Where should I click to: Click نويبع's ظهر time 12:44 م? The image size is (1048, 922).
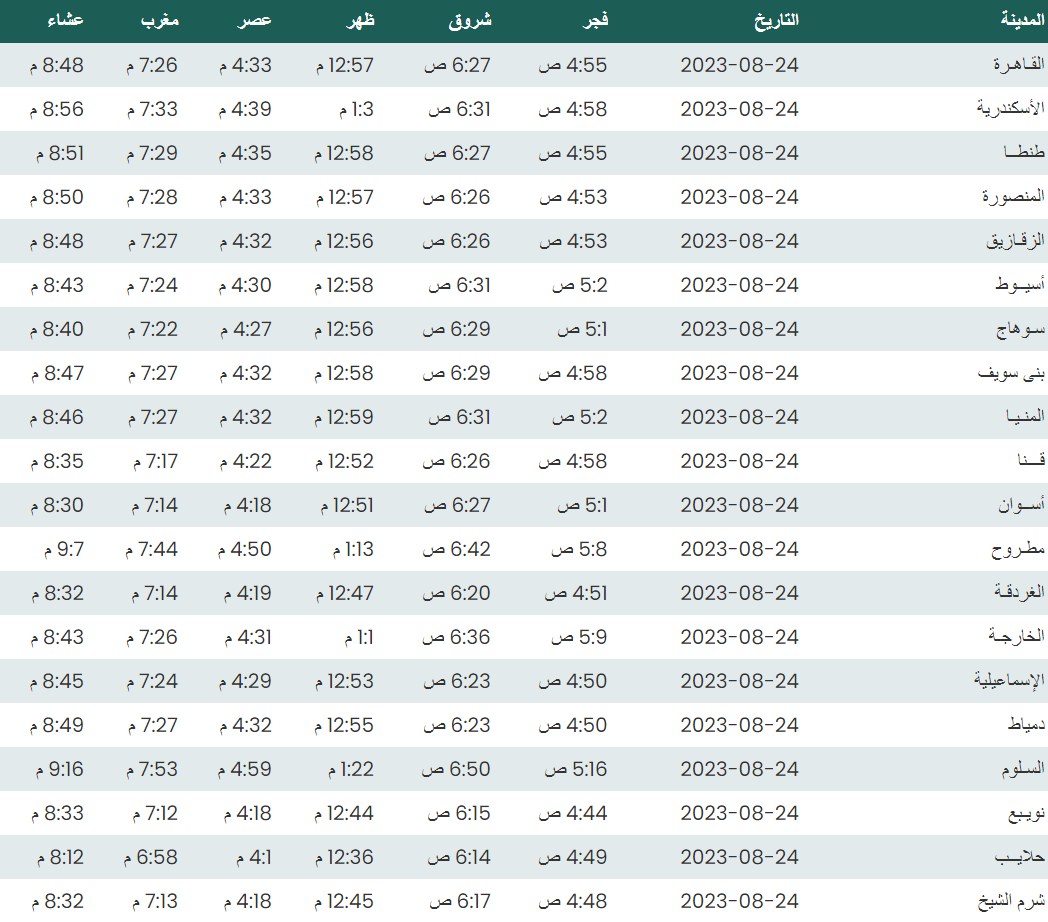(343, 813)
